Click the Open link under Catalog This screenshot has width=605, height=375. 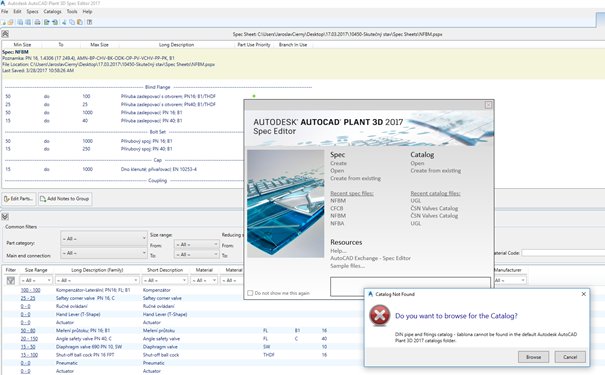tap(417, 163)
